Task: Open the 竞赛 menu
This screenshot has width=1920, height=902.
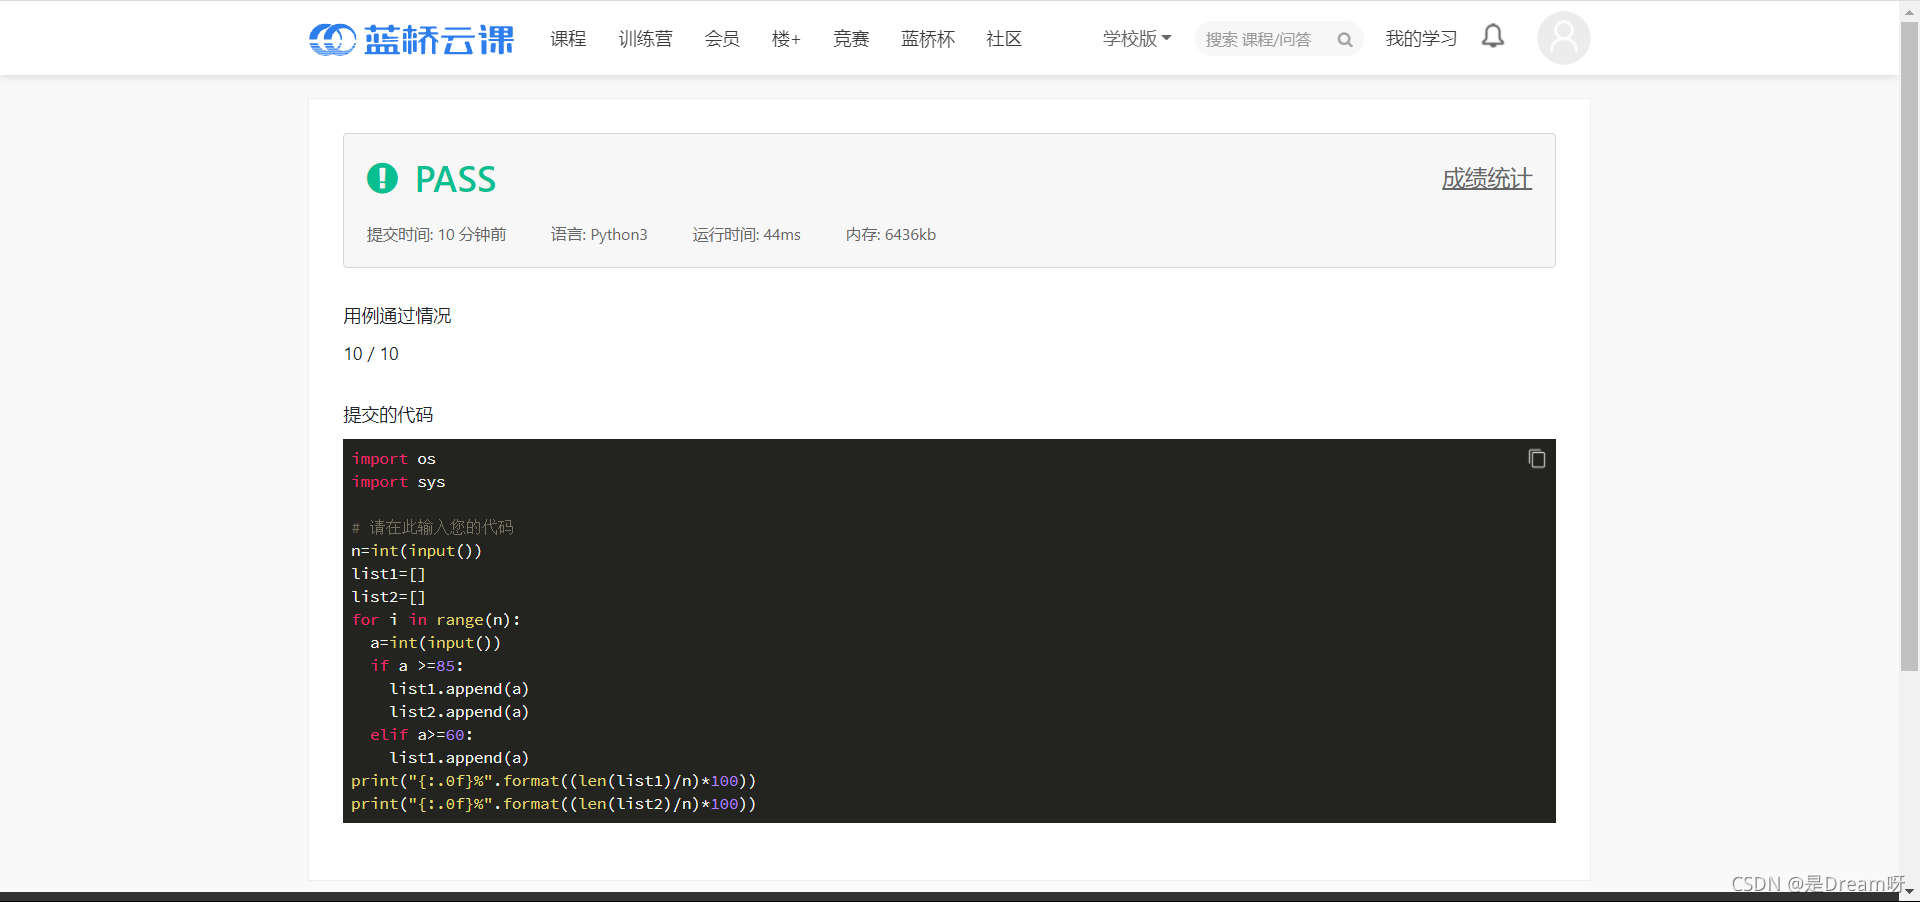Action: [851, 39]
